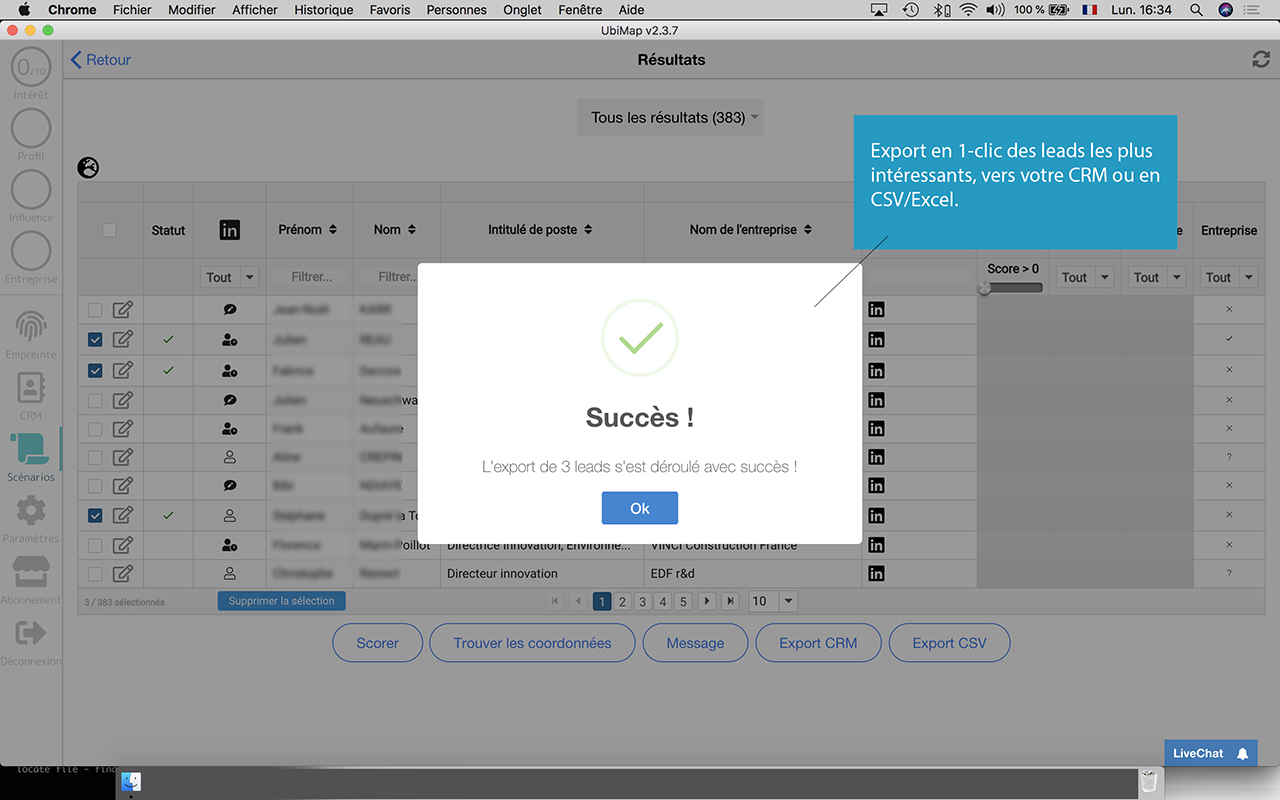Open Finder from the Dock
This screenshot has height=800, width=1280.
pos(131,782)
